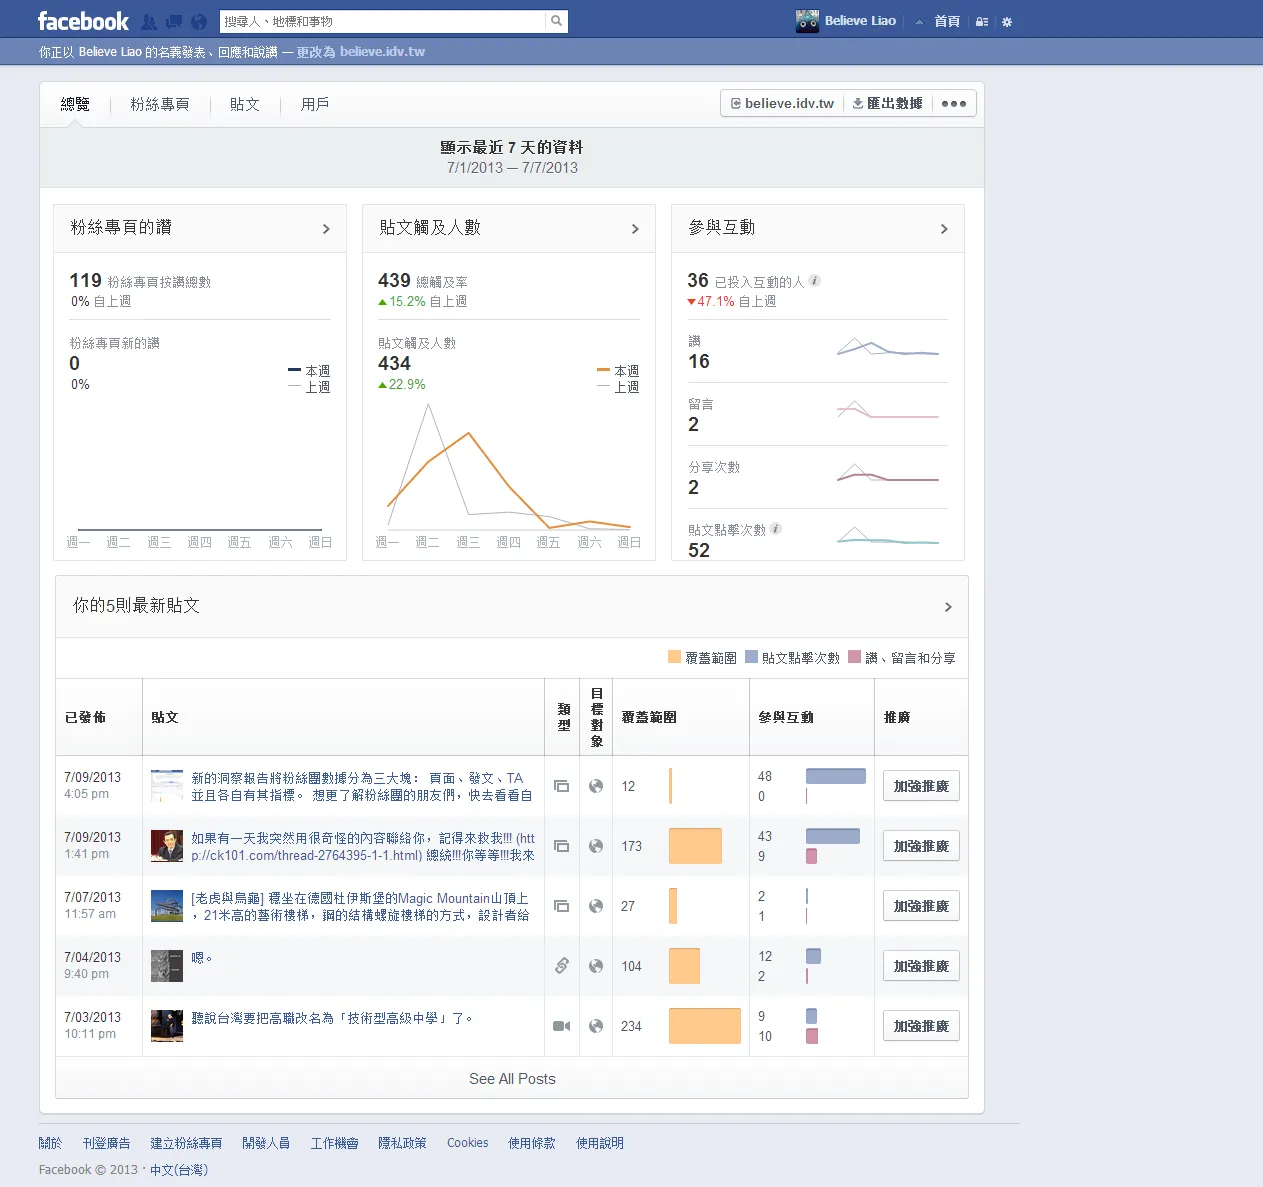Screen dimensions: 1263x1187
Task: Click thumbnail of the 7/03/2013 post
Action: pyautogui.click(x=167, y=1026)
